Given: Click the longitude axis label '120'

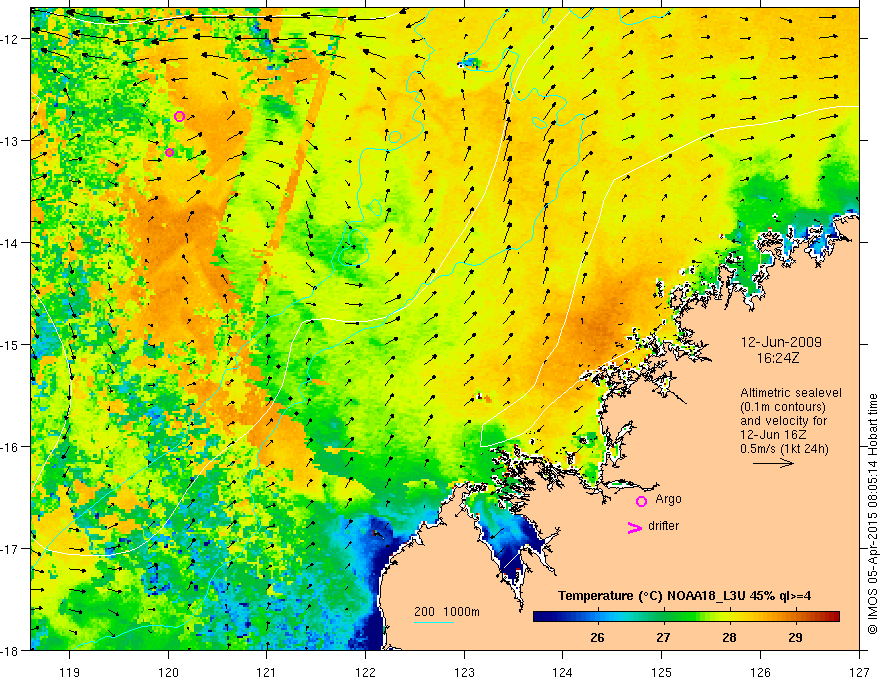Looking at the screenshot, I should (x=168, y=672).
